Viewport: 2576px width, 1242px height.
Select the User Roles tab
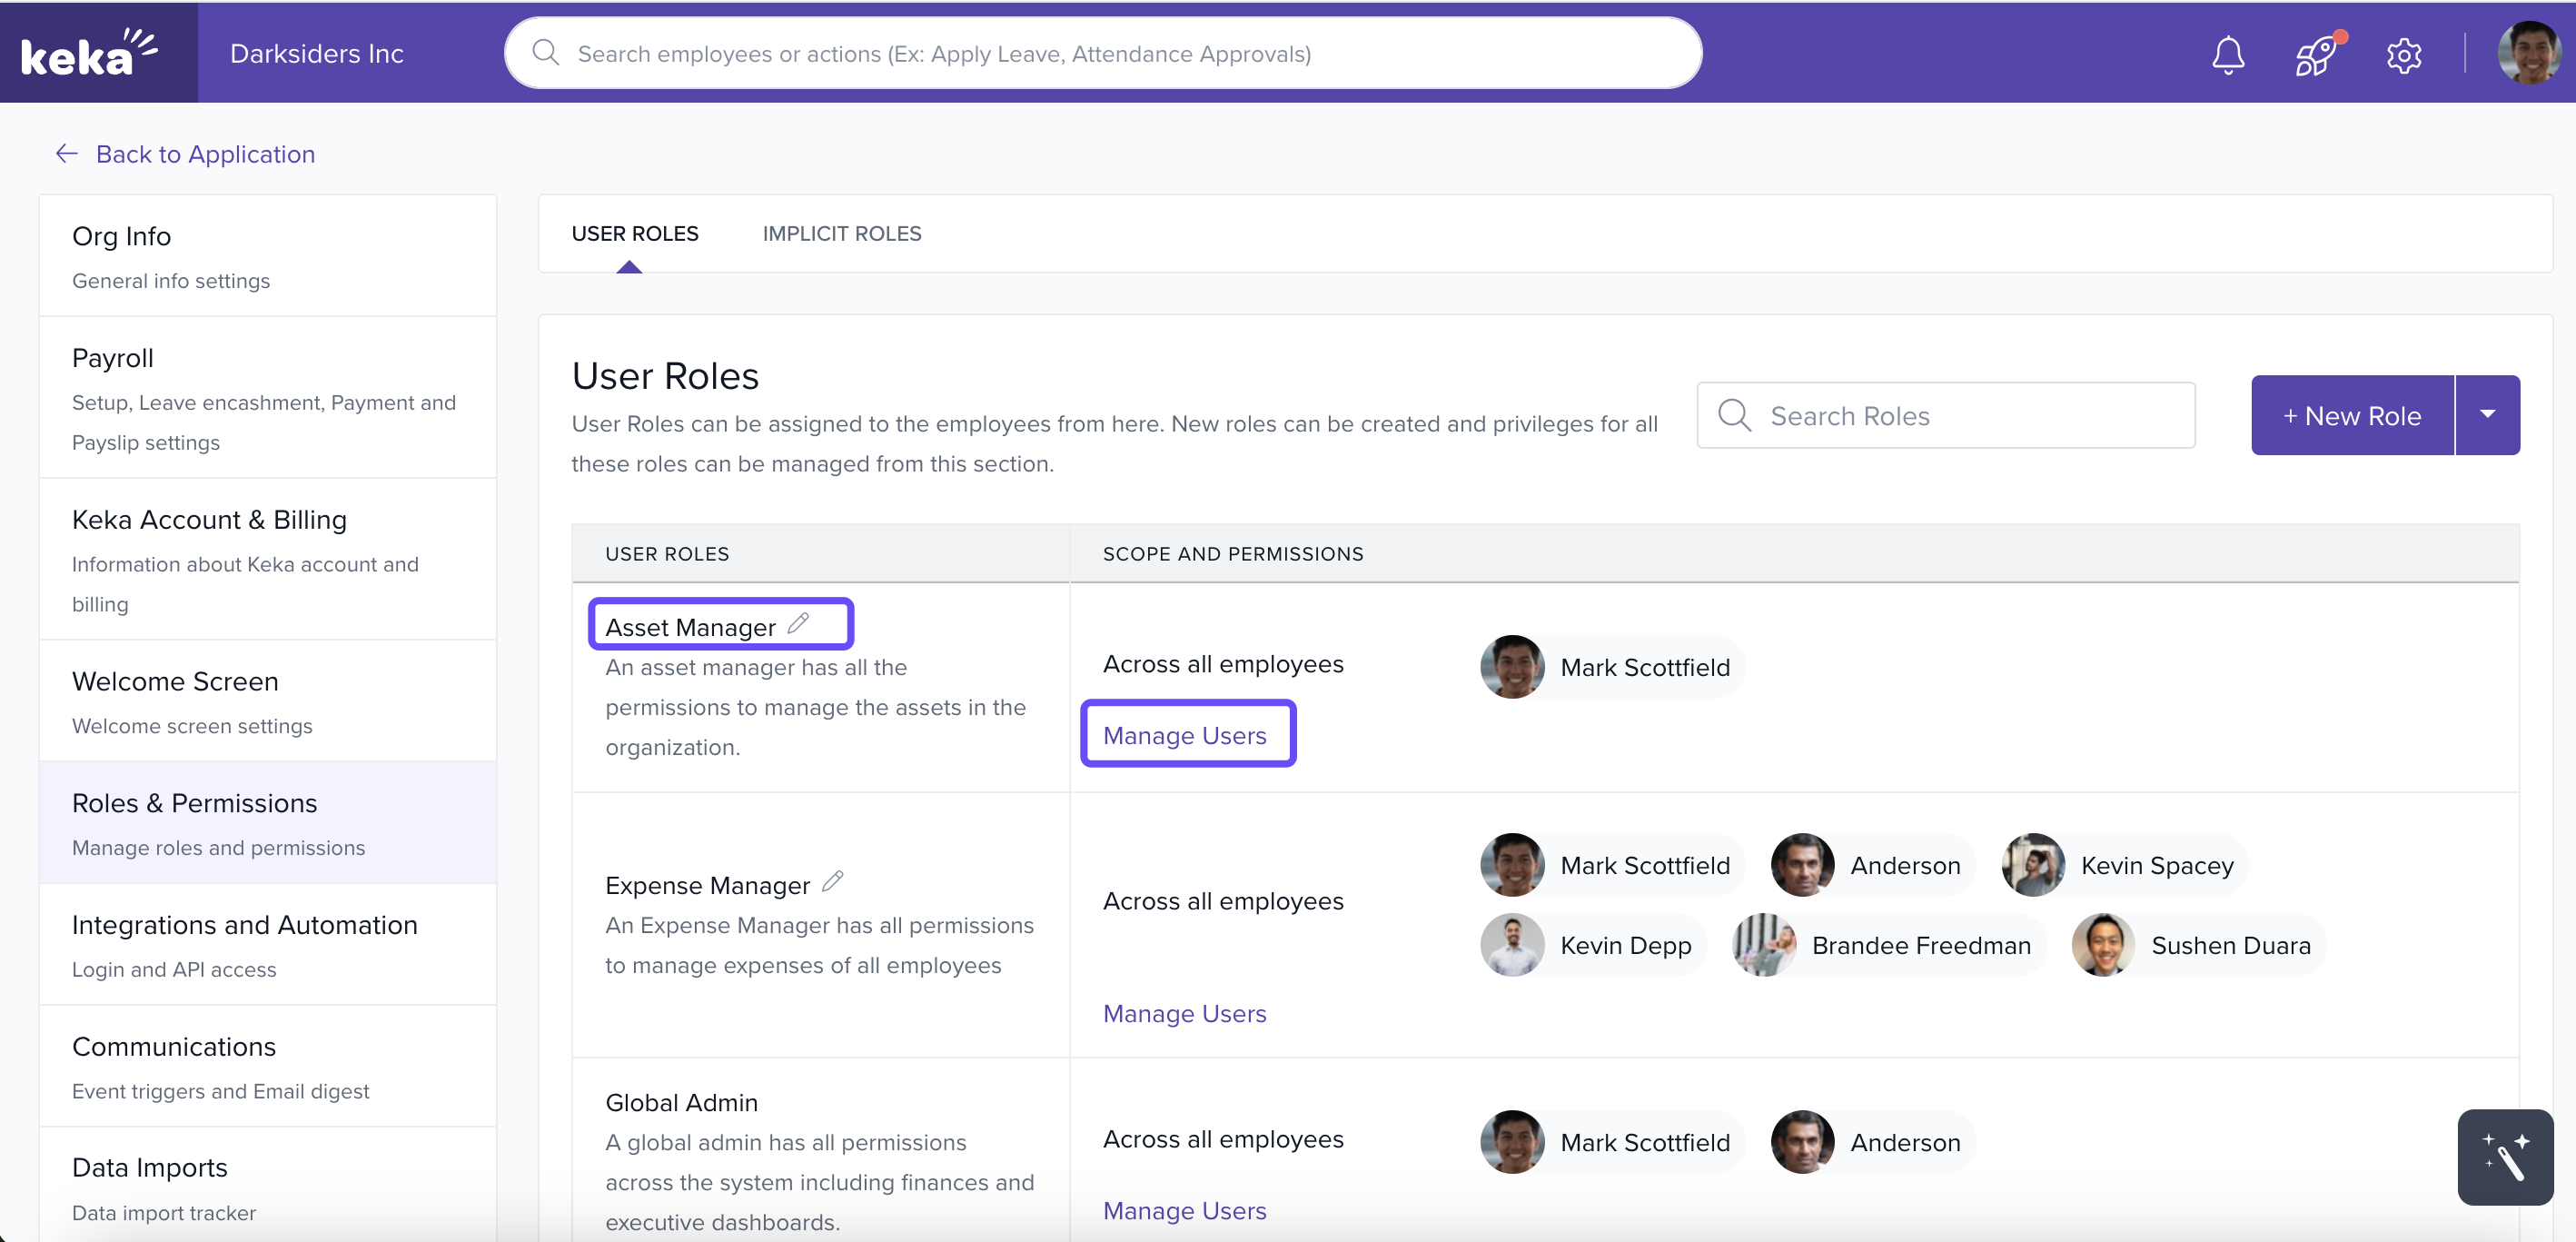(634, 233)
